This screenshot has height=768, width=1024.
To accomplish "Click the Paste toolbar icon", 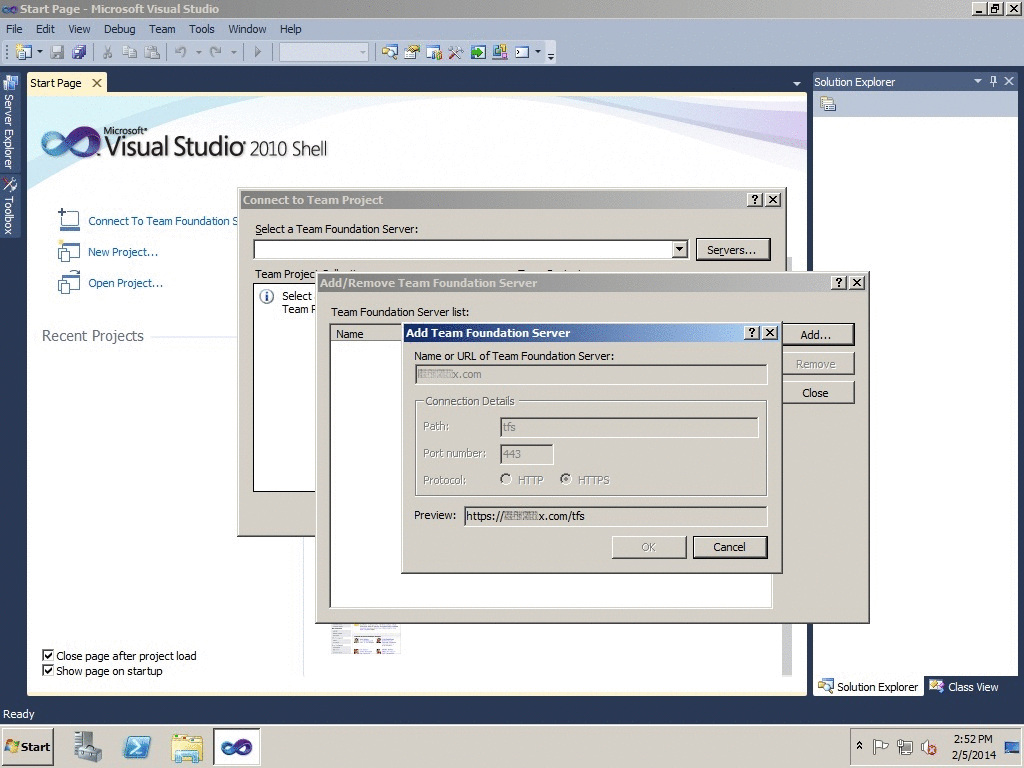I will [x=152, y=52].
